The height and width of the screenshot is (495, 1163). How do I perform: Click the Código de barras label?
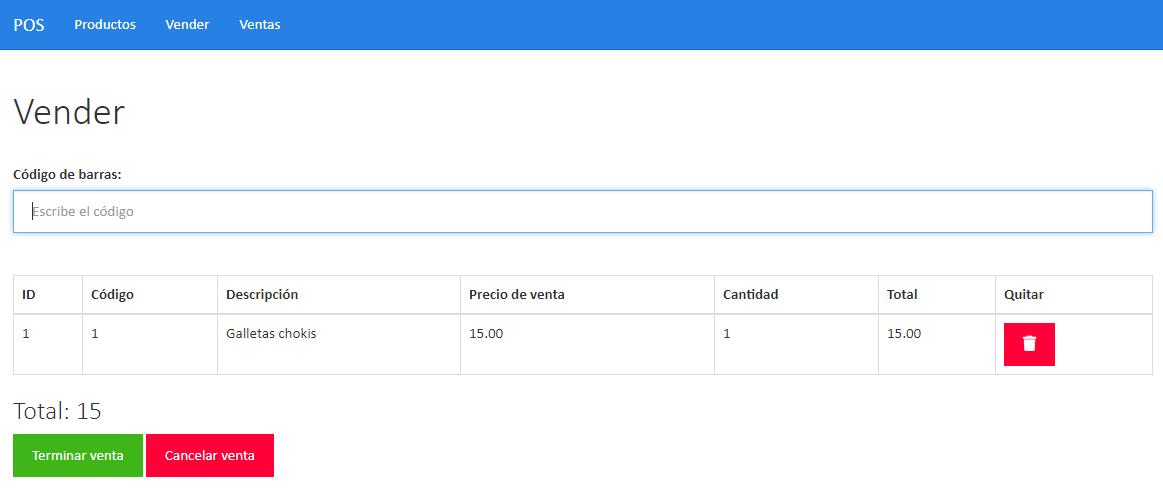pyautogui.click(x=67, y=174)
